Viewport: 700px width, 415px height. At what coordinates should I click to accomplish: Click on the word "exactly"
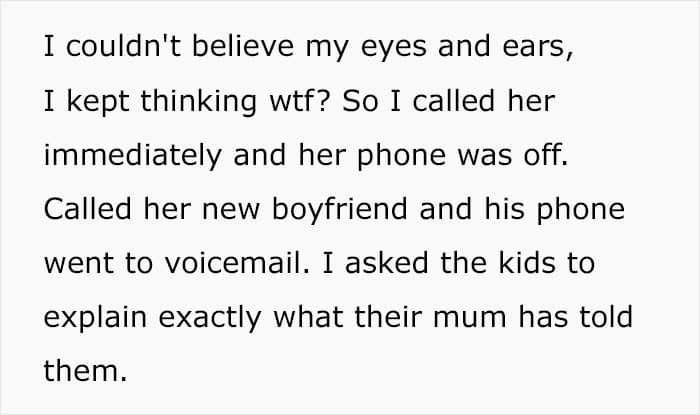(210, 318)
